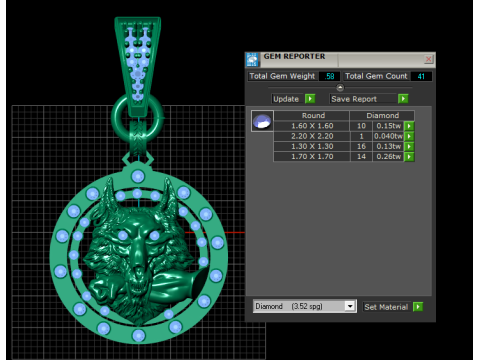Click the count cell showing 14
This screenshot has width=480, height=360.
click(361, 157)
